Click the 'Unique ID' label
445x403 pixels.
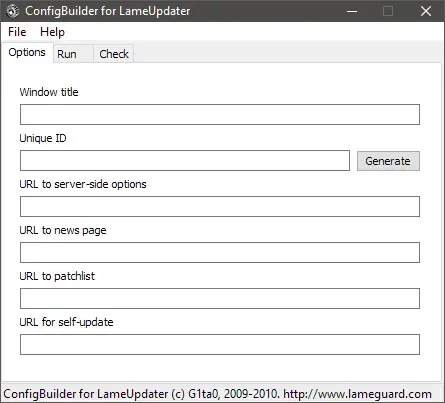(x=43, y=138)
